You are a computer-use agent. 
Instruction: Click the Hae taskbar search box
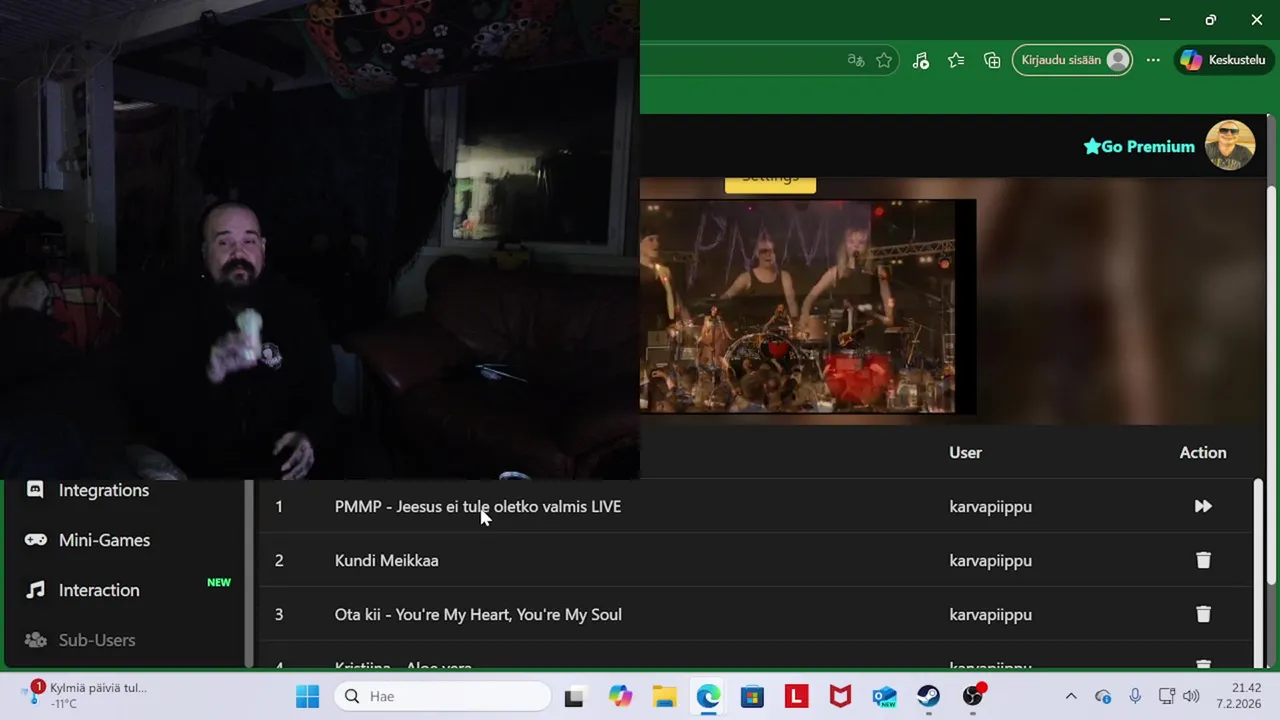[443, 696]
